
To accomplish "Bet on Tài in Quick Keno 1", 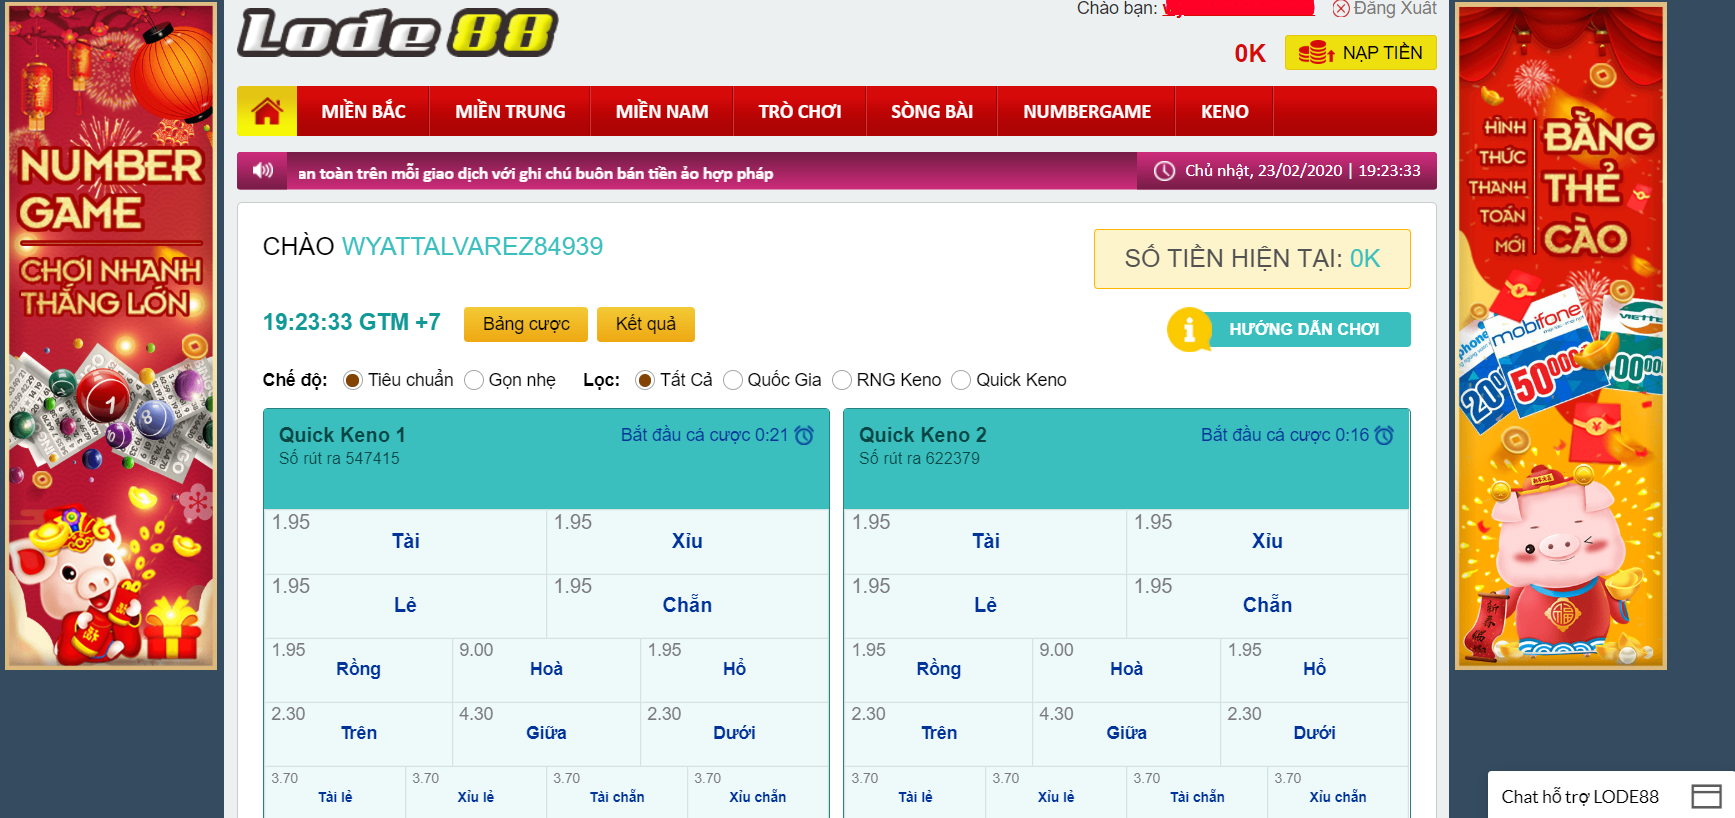I will click(405, 541).
